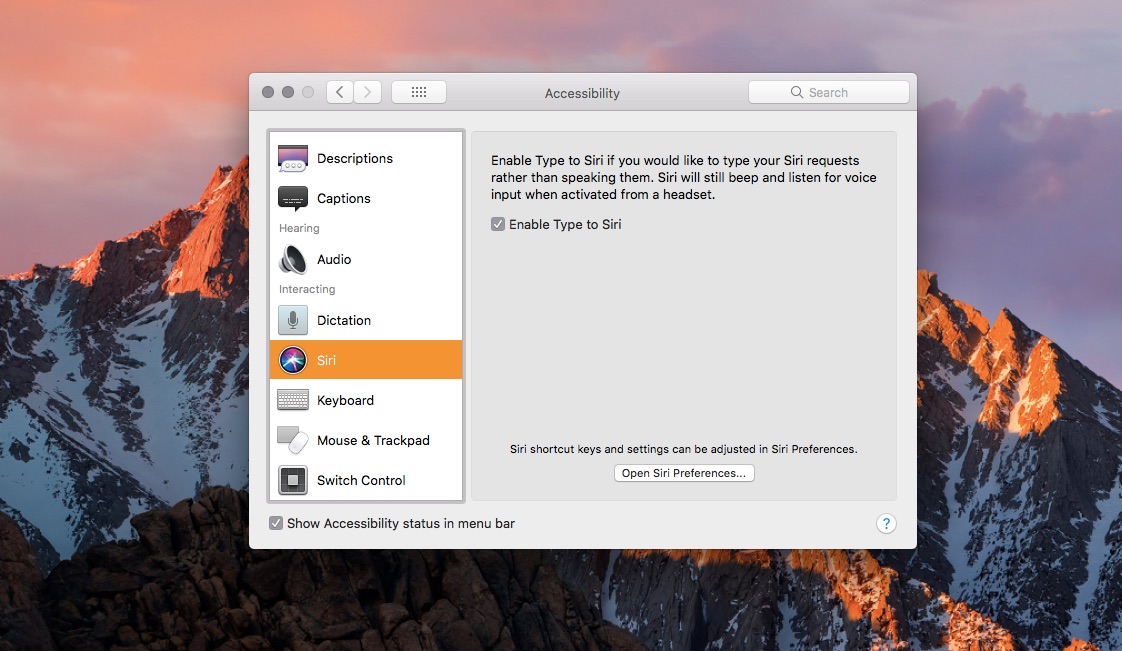
Task: Click the Hearing section header
Action: 299,228
